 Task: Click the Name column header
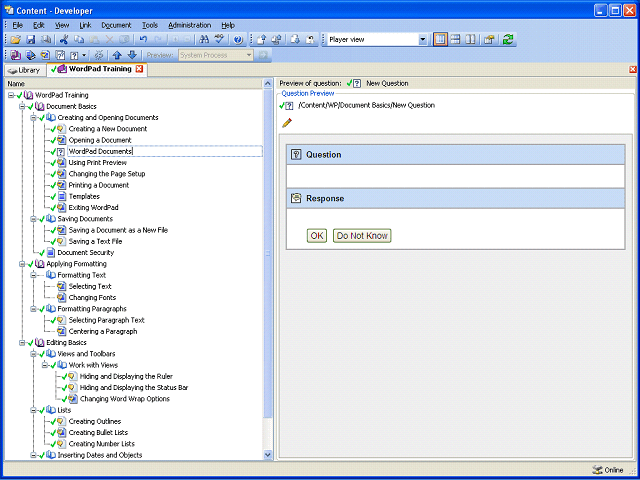click(x=134, y=84)
